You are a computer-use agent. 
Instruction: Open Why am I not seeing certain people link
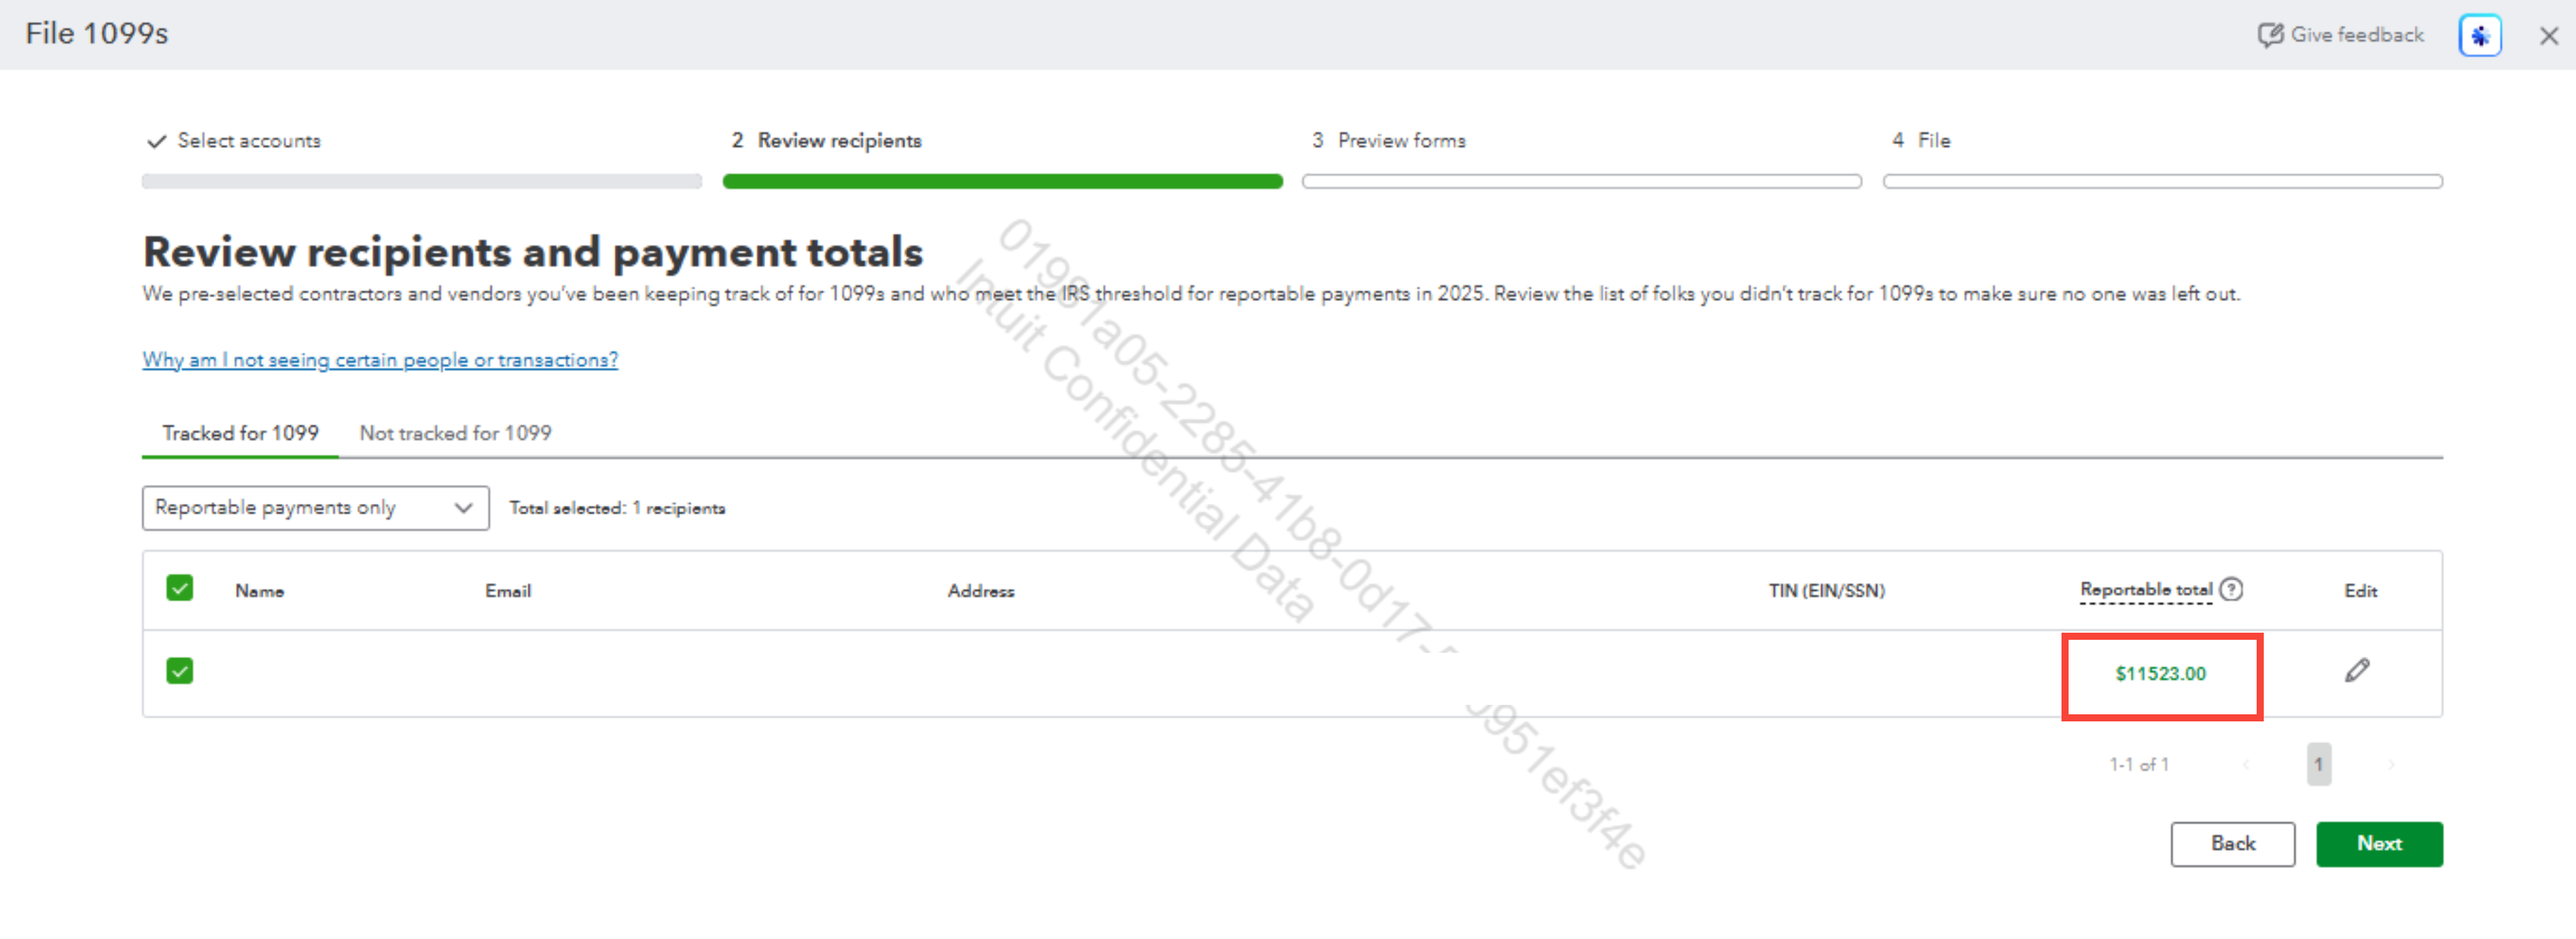click(380, 360)
